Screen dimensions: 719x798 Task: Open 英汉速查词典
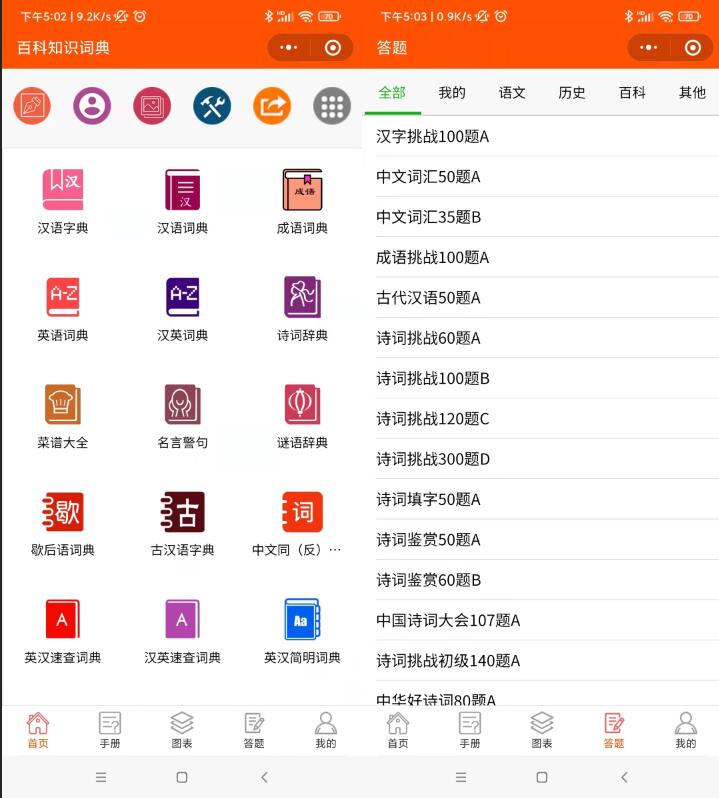coord(63,632)
